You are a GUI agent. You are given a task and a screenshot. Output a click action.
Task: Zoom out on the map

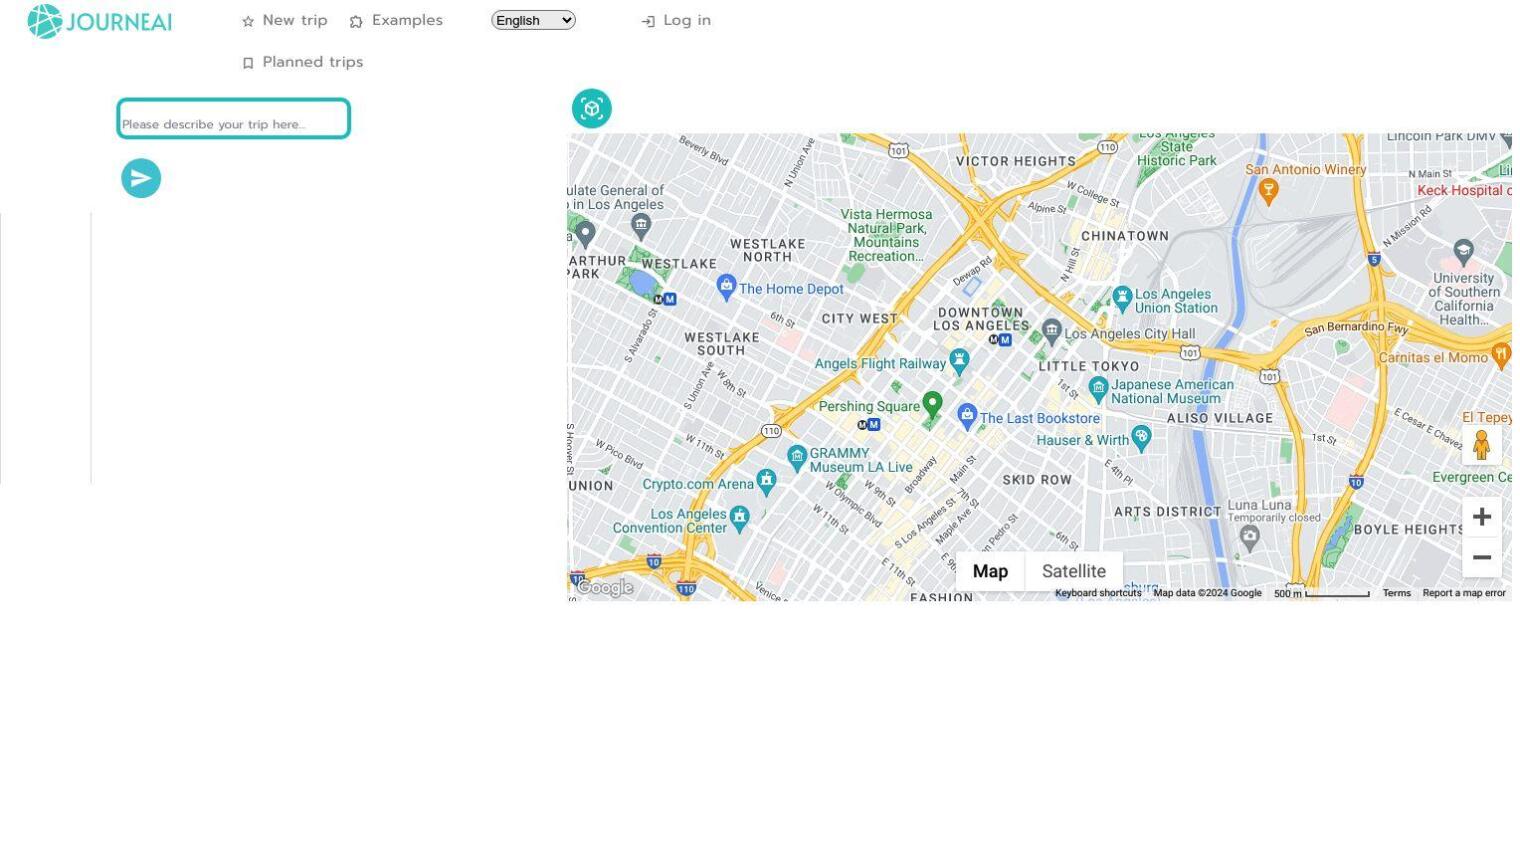(1482, 558)
